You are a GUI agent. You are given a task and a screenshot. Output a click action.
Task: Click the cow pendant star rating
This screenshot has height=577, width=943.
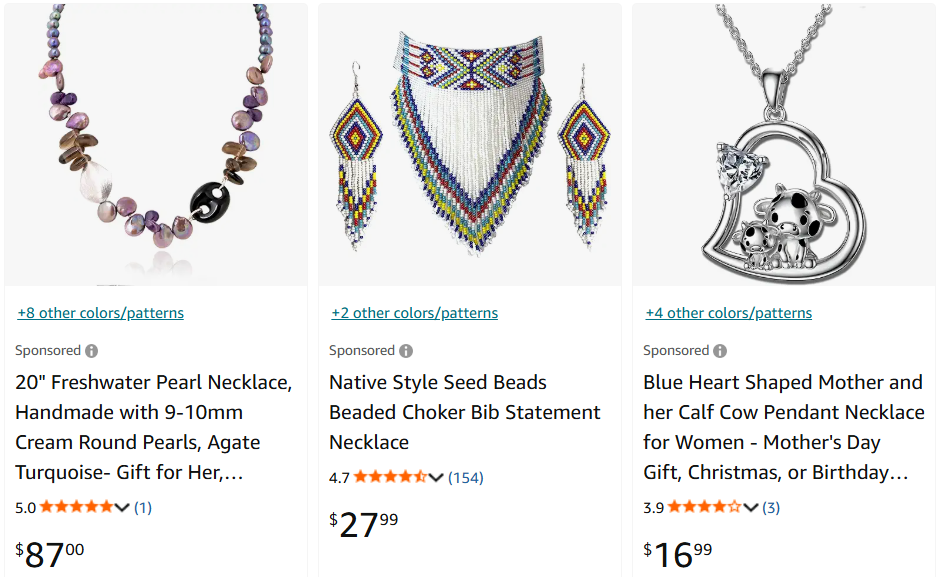[x=704, y=507]
